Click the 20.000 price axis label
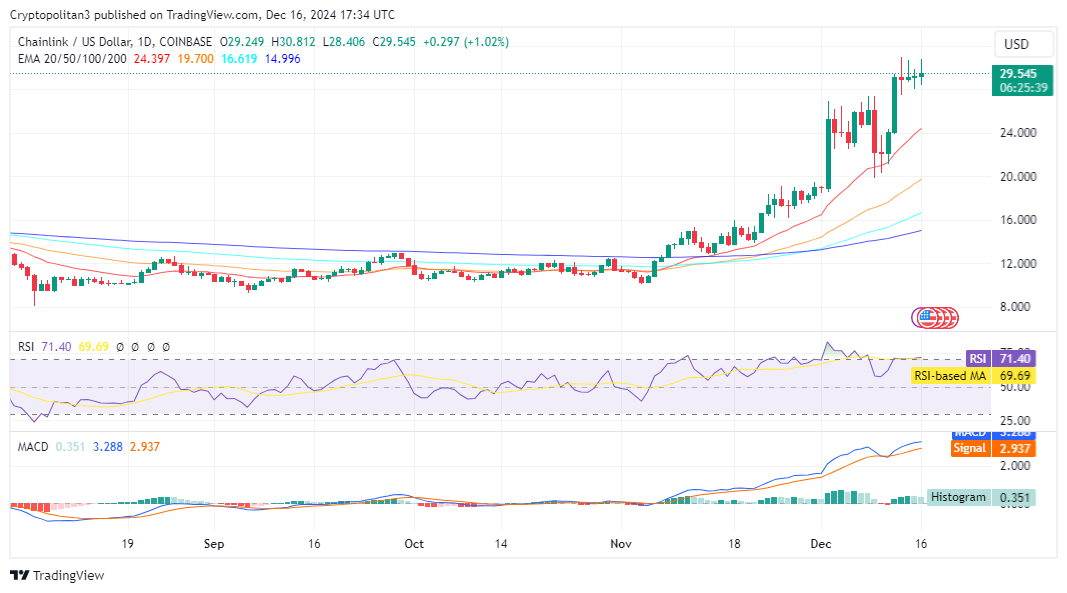1067x593 pixels. [1018, 176]
